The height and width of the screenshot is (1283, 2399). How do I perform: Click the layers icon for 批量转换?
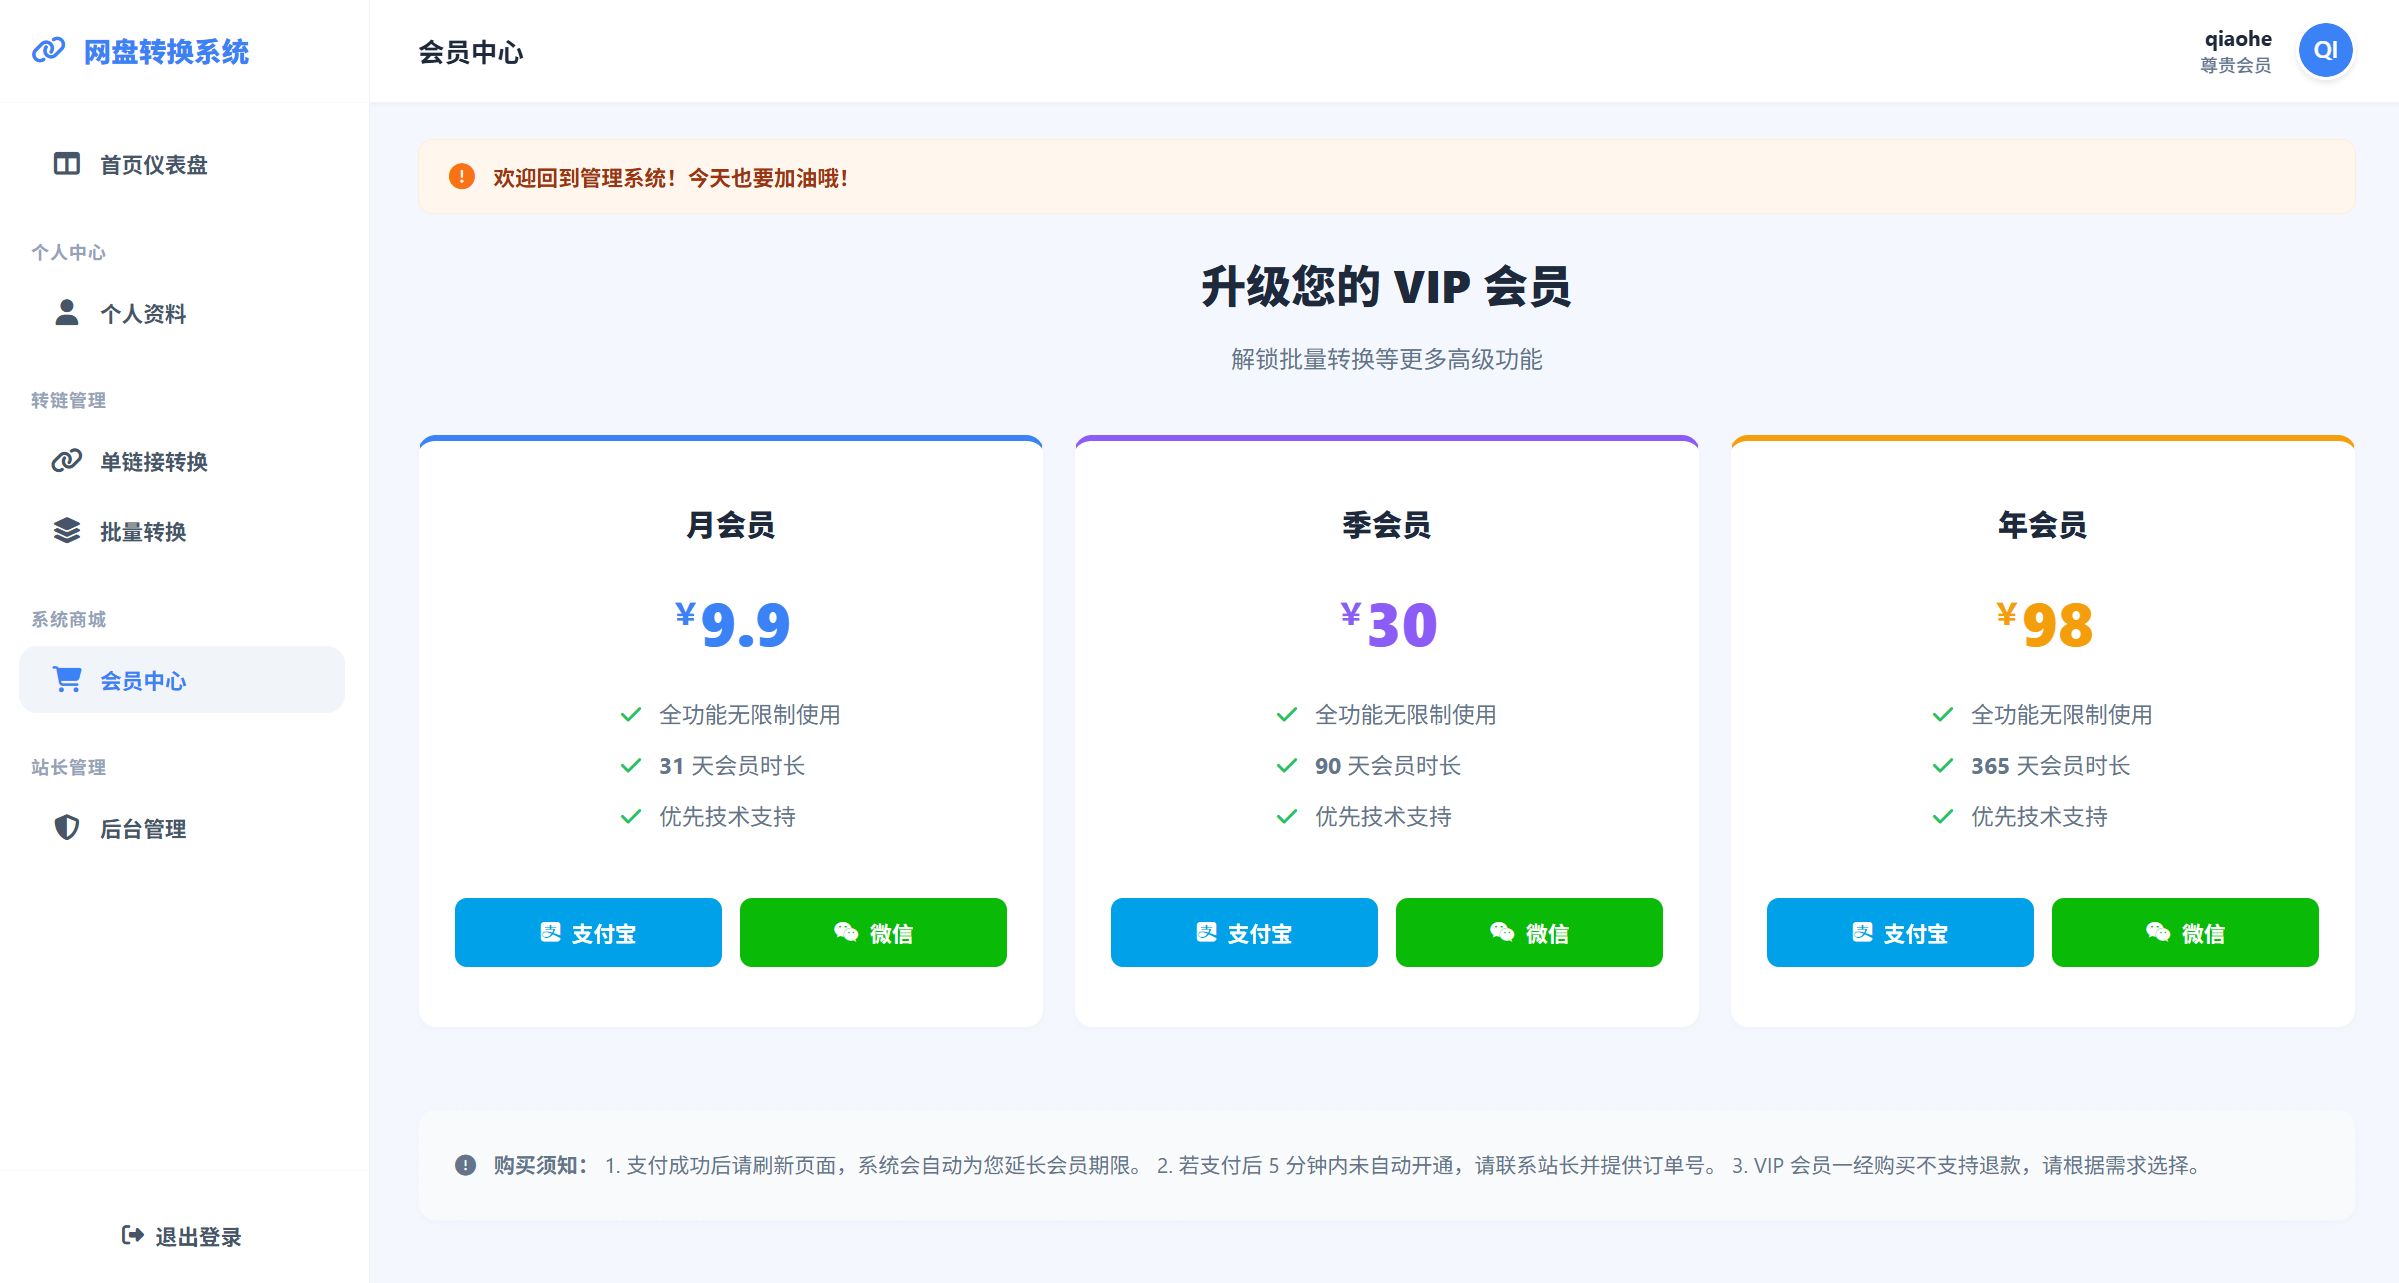click(67, 531)
